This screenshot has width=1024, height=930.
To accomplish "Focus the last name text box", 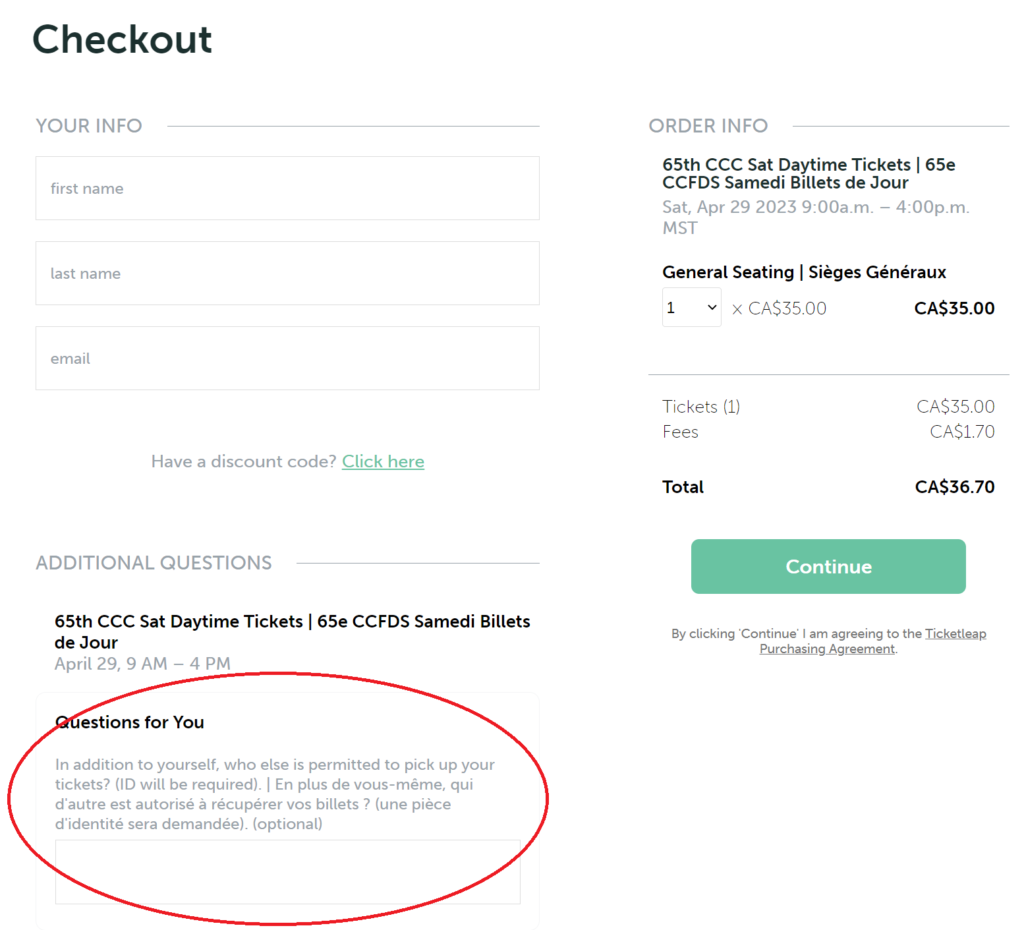I will 287,273.
